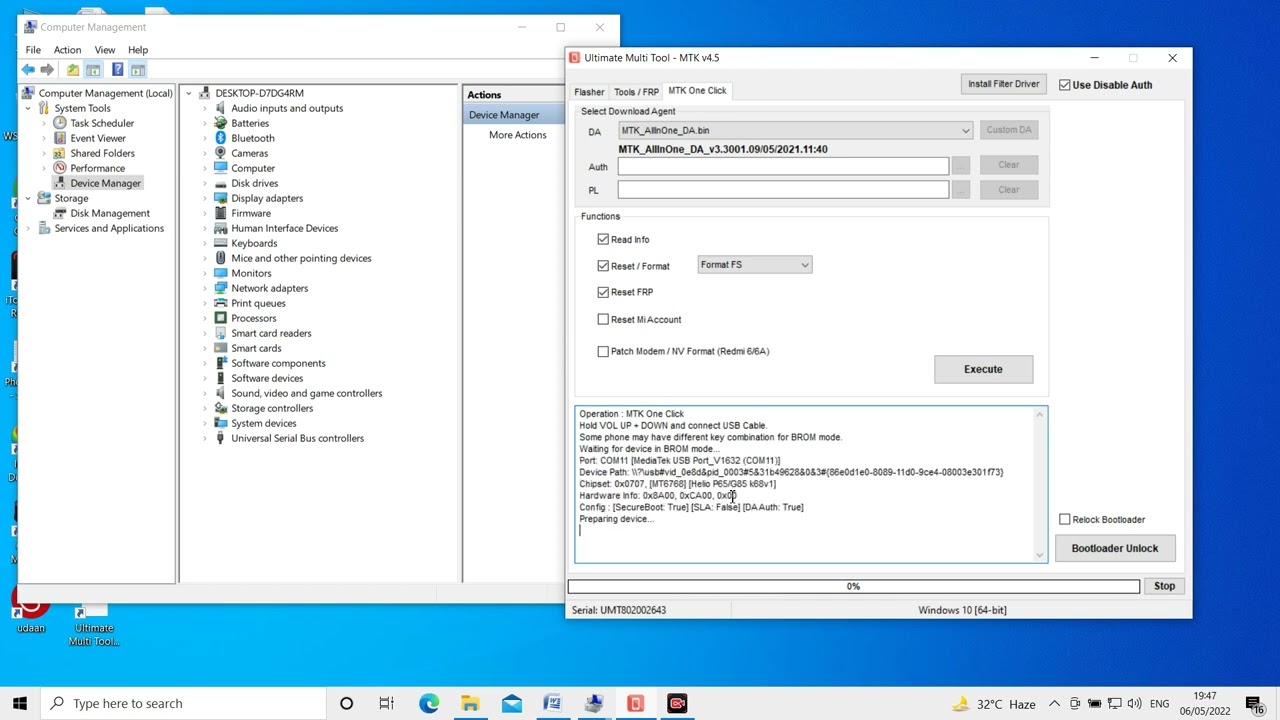
Task: Collapse the System Tools tree node
Action: (28, 108)
